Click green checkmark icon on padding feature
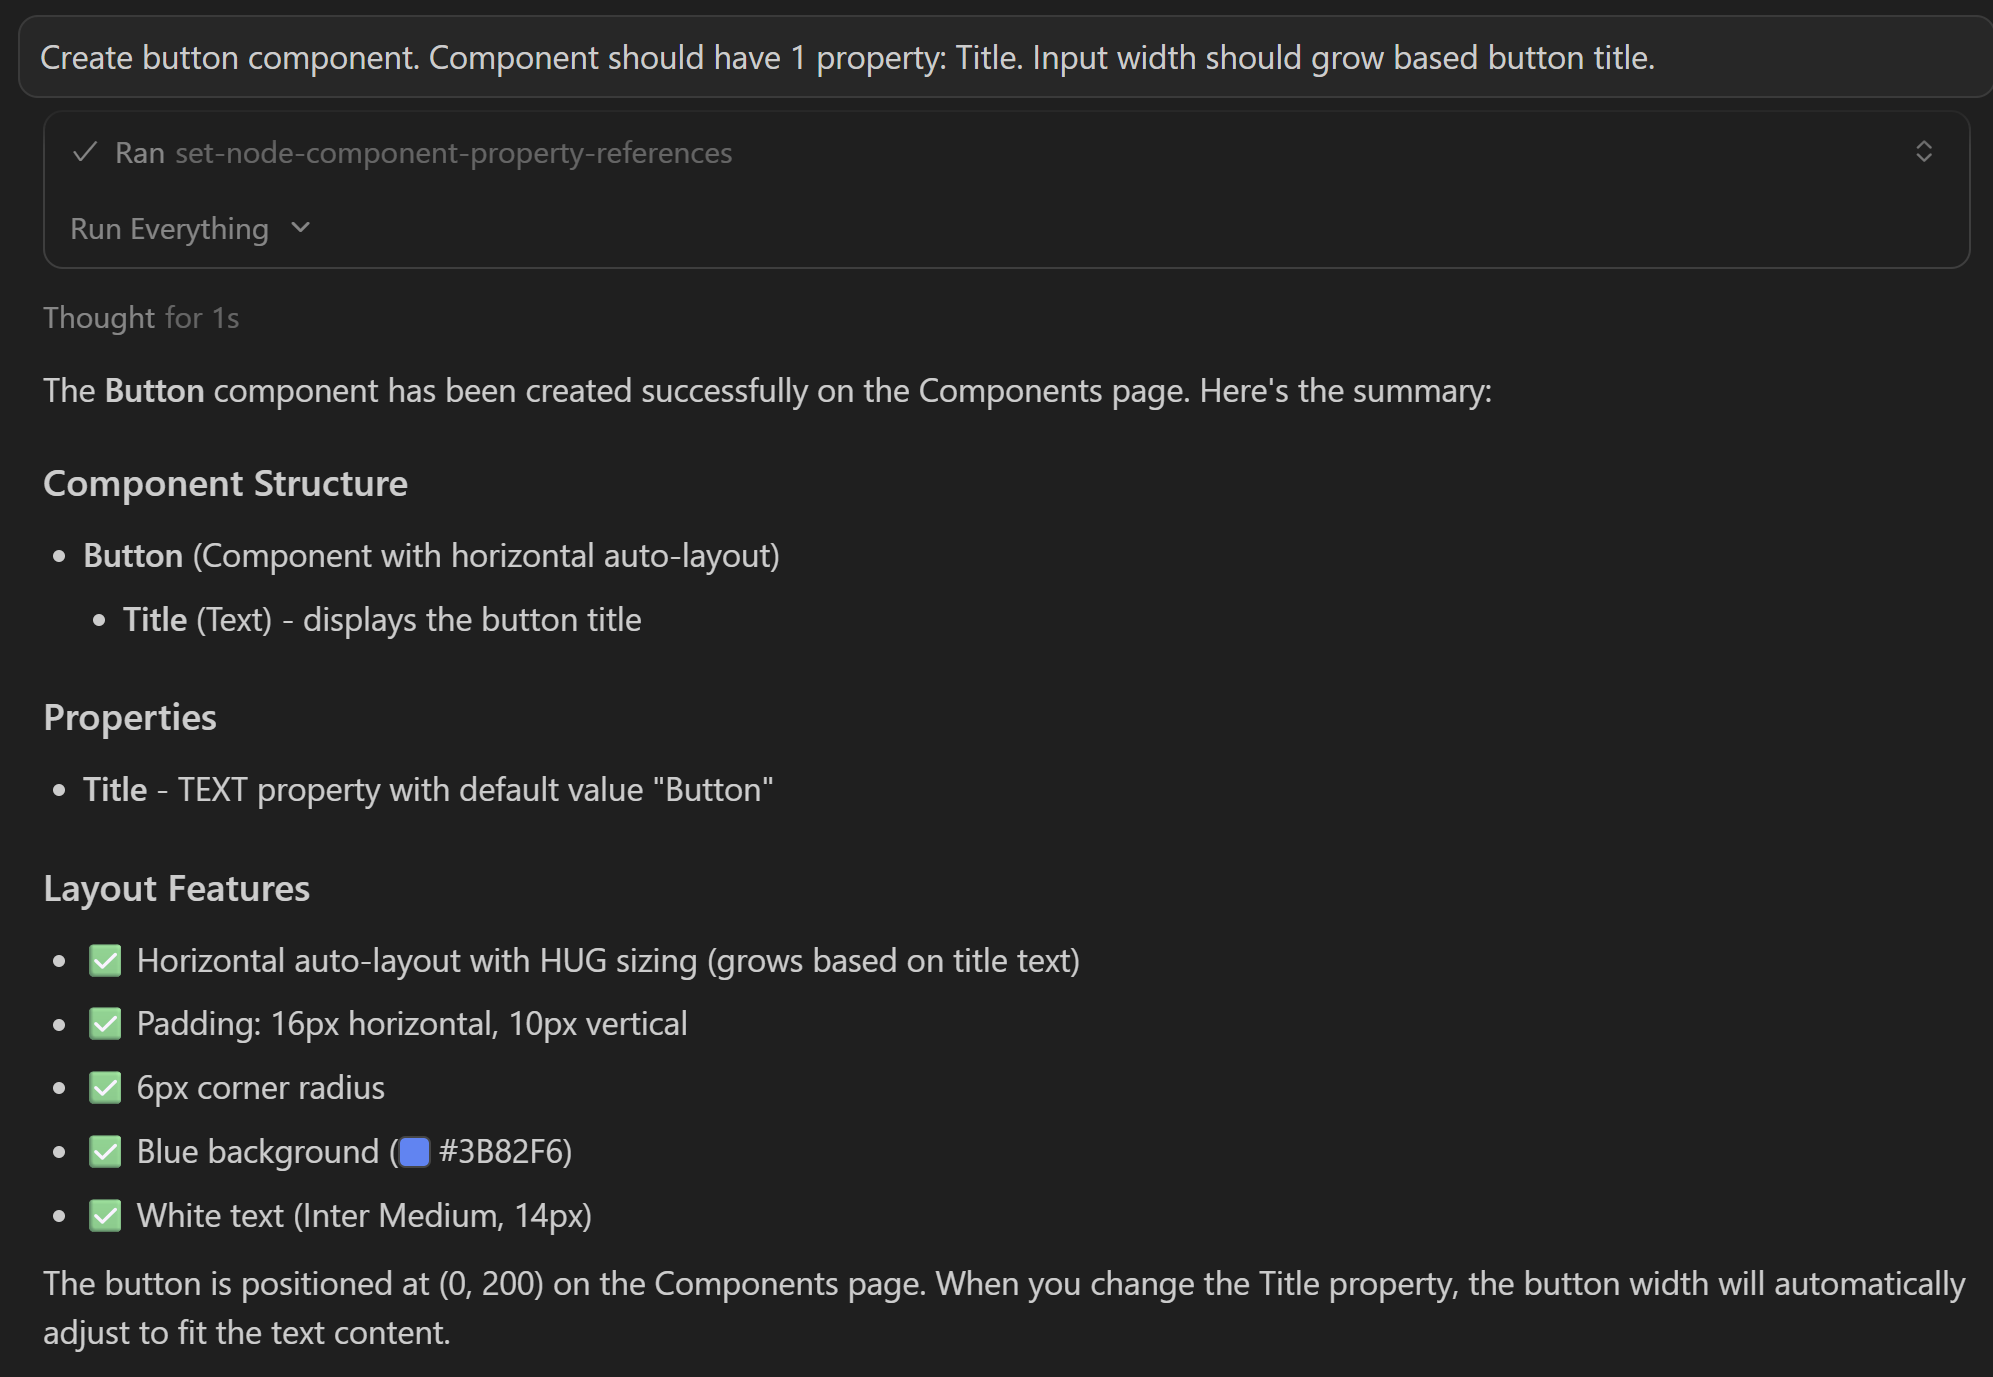Screen dimensions: 1993x1377 tap(105, 1023)
